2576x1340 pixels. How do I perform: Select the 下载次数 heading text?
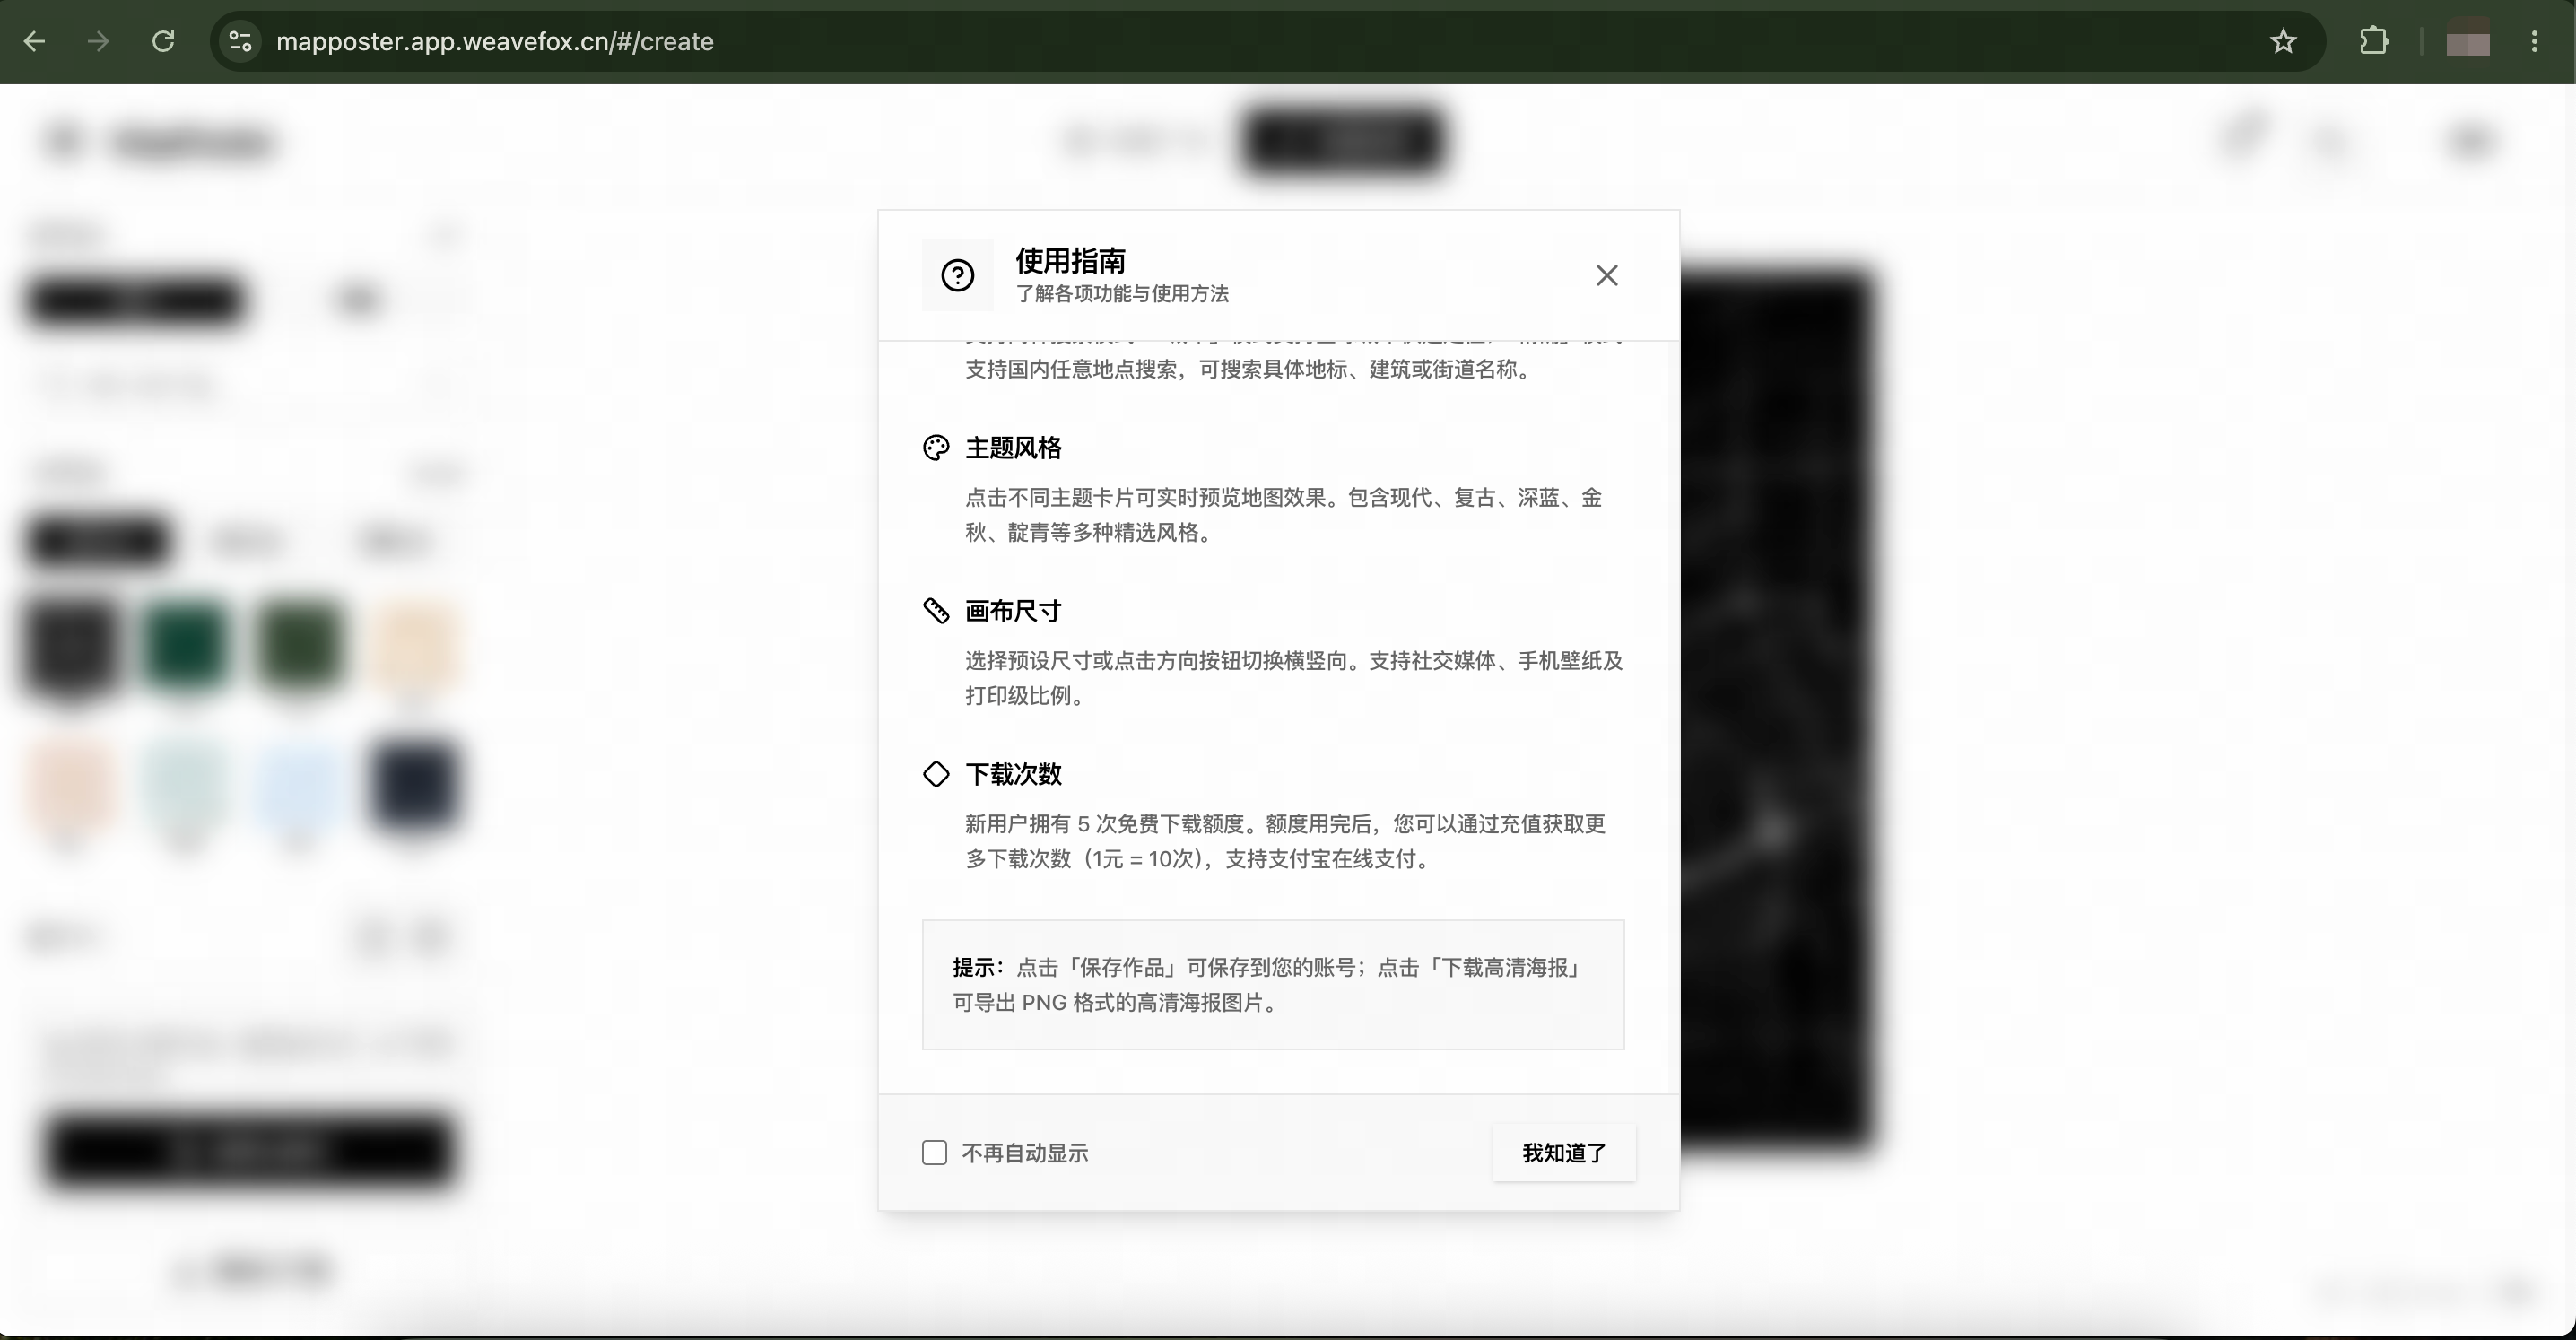click(x=1013, y=774)
